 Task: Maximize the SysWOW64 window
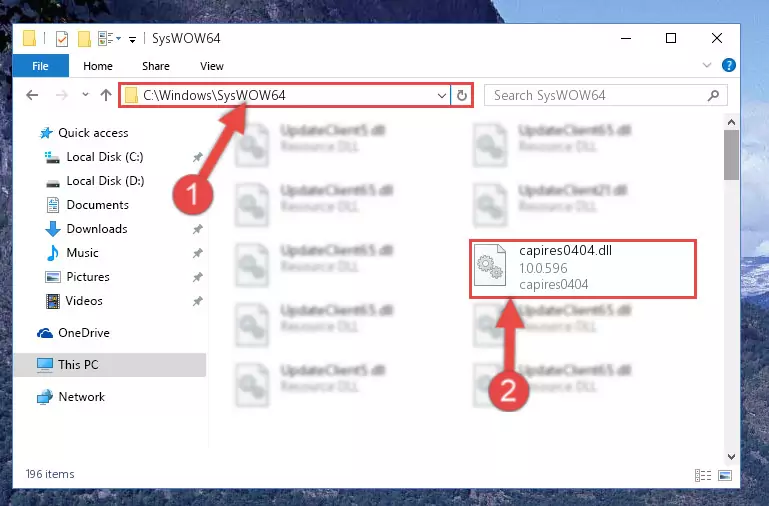[x=671, y=38]
